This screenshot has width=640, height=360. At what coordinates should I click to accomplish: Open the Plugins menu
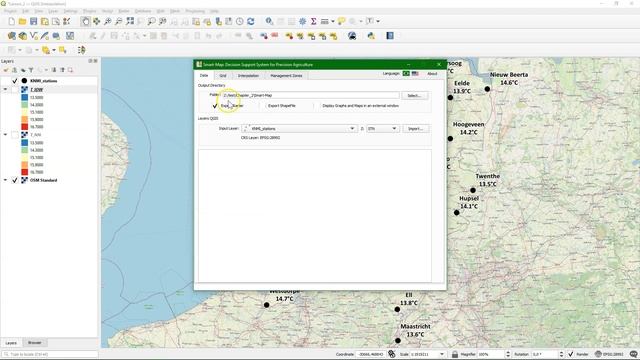point(89,11)
